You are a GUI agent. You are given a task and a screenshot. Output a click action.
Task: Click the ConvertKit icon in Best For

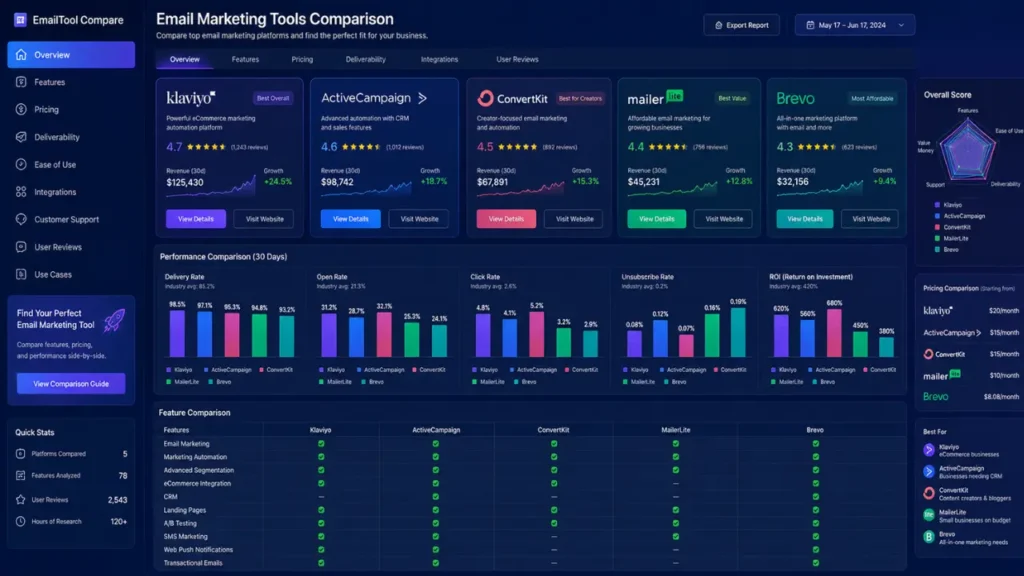(x=929, y=493)
